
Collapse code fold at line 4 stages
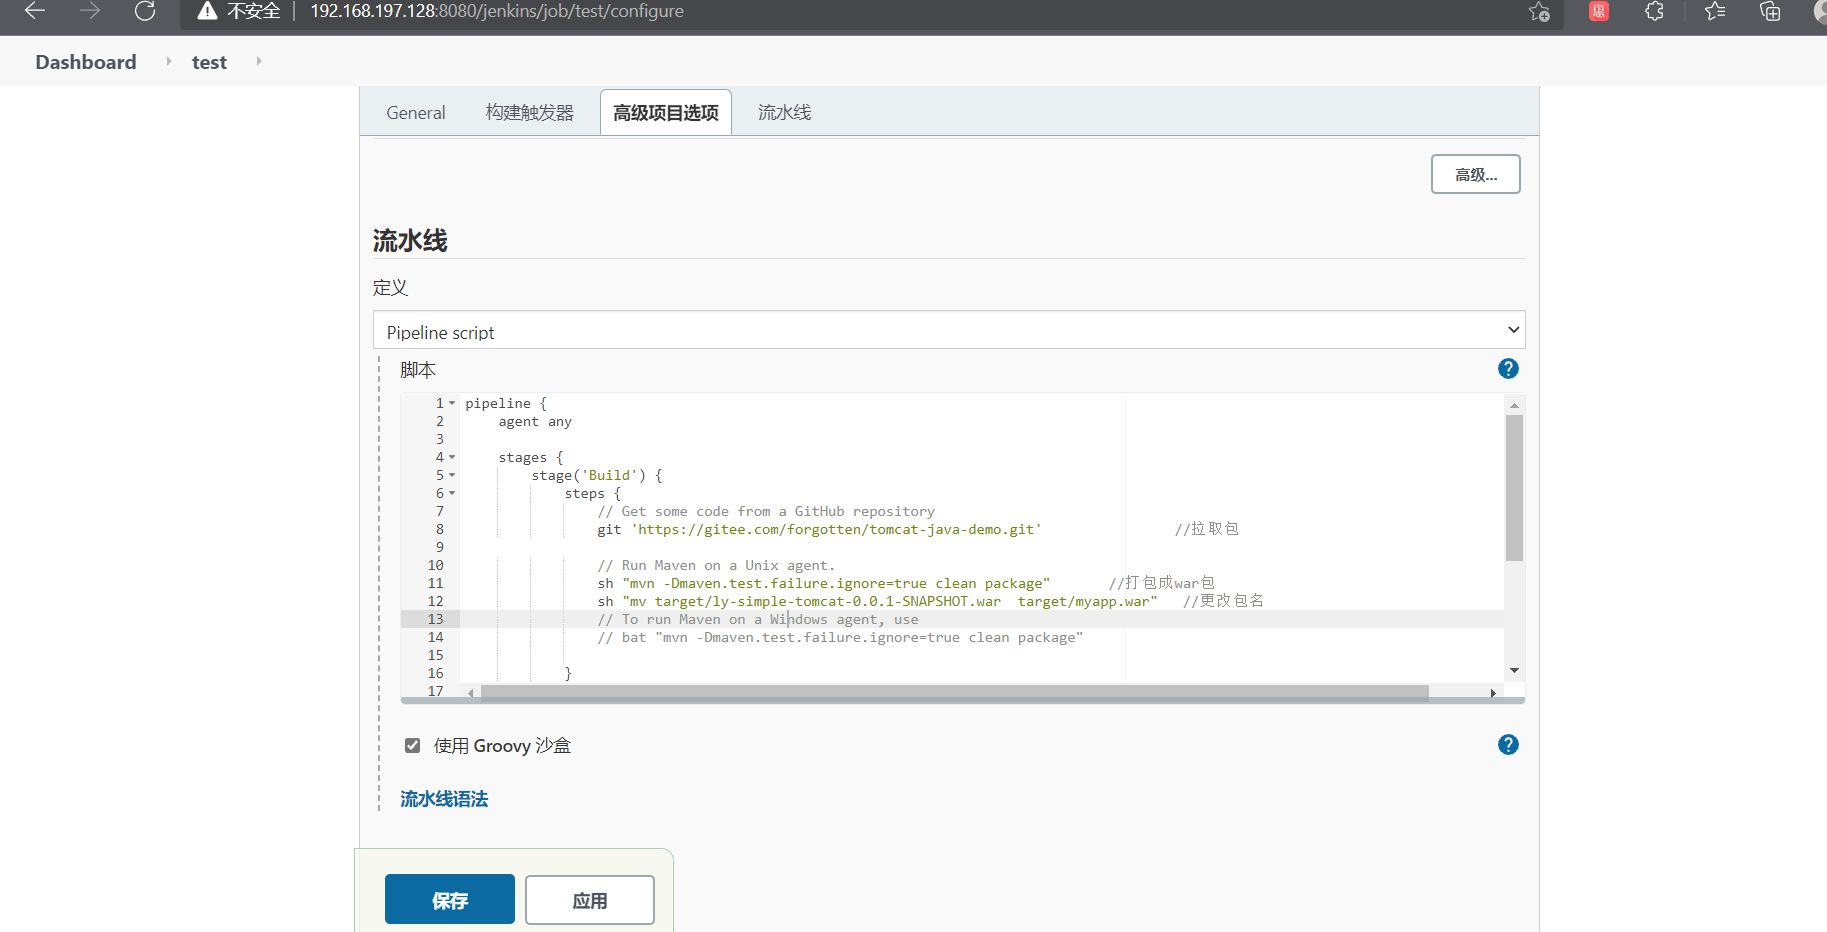(452, 458)
